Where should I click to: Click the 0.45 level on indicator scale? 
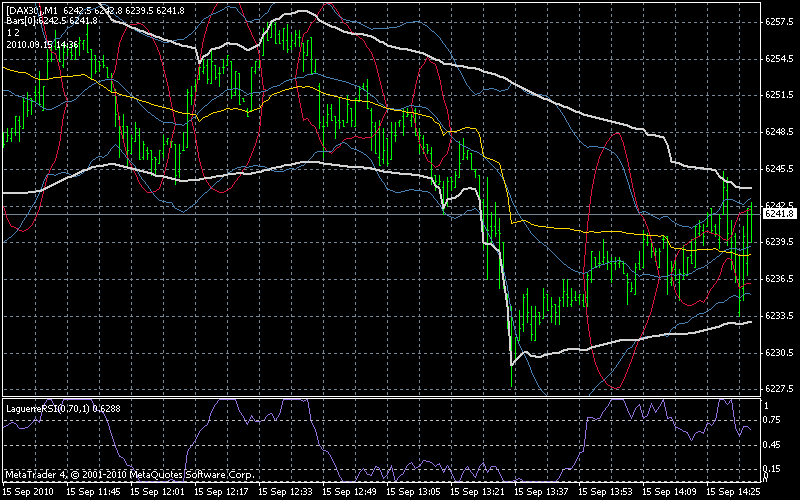point(773,445)
